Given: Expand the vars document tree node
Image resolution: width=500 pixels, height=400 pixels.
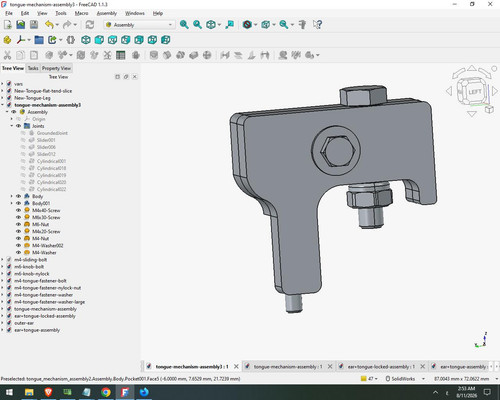Looking at the screenshot, I should [3, 84].
